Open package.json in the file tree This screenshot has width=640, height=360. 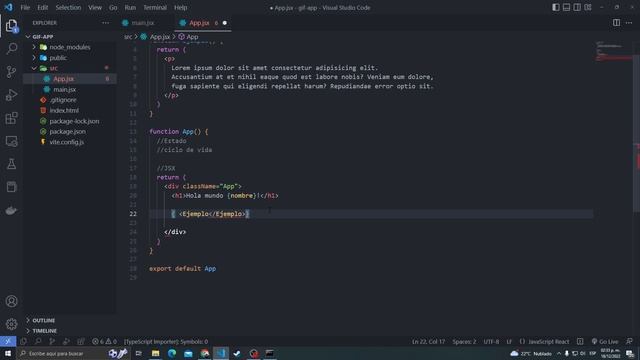(69, 131)
